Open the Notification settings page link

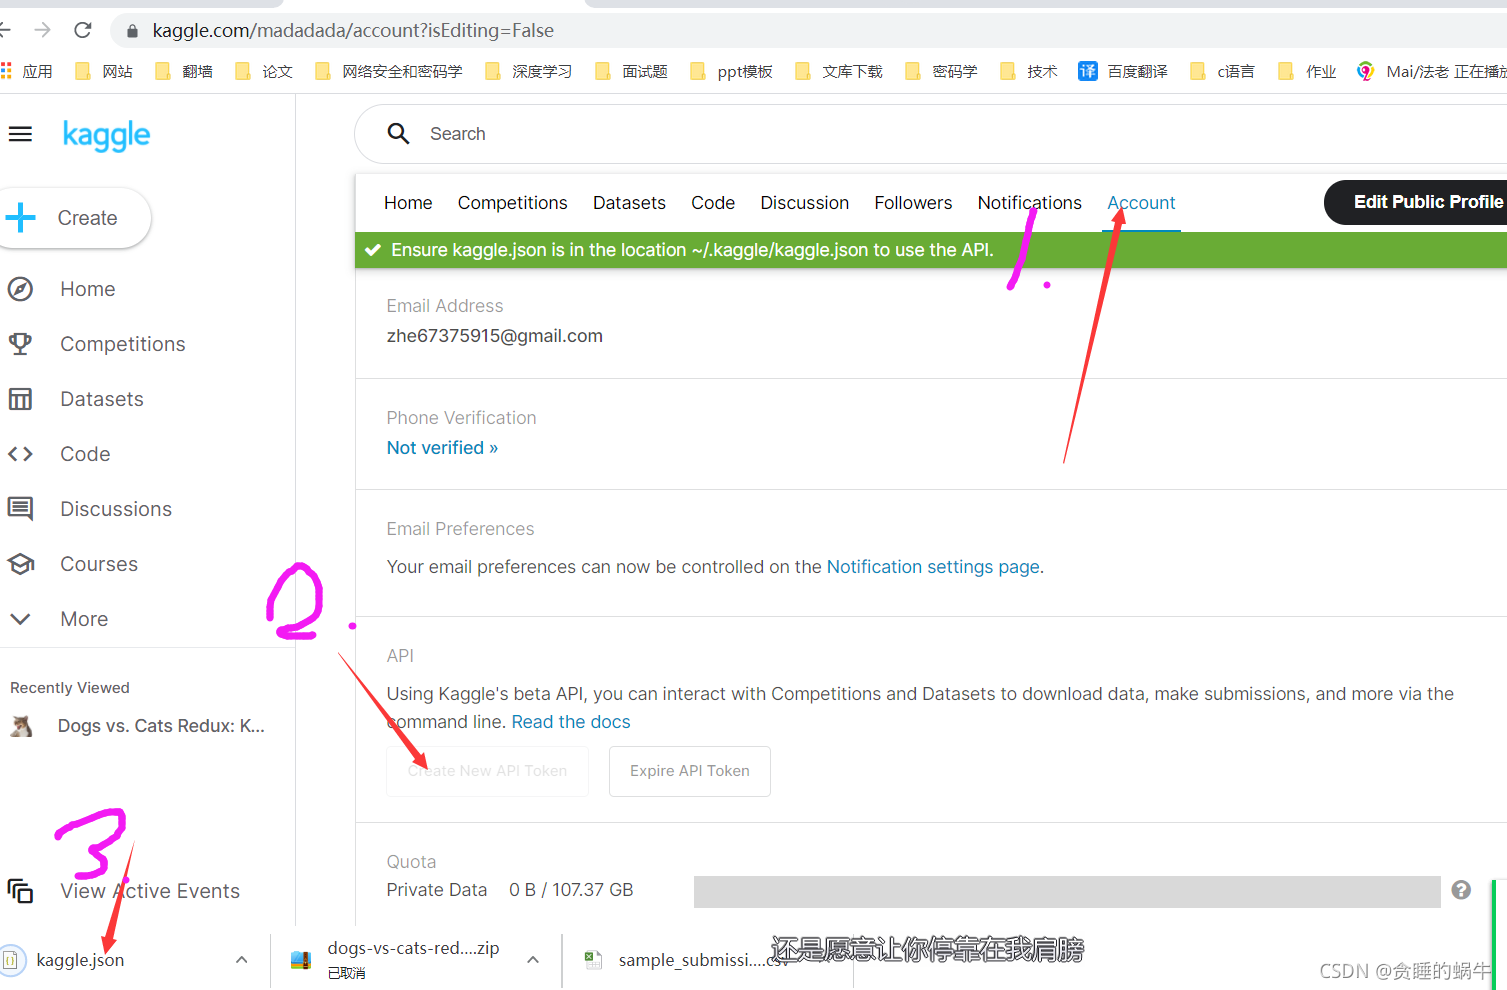(x=933, y=567)
